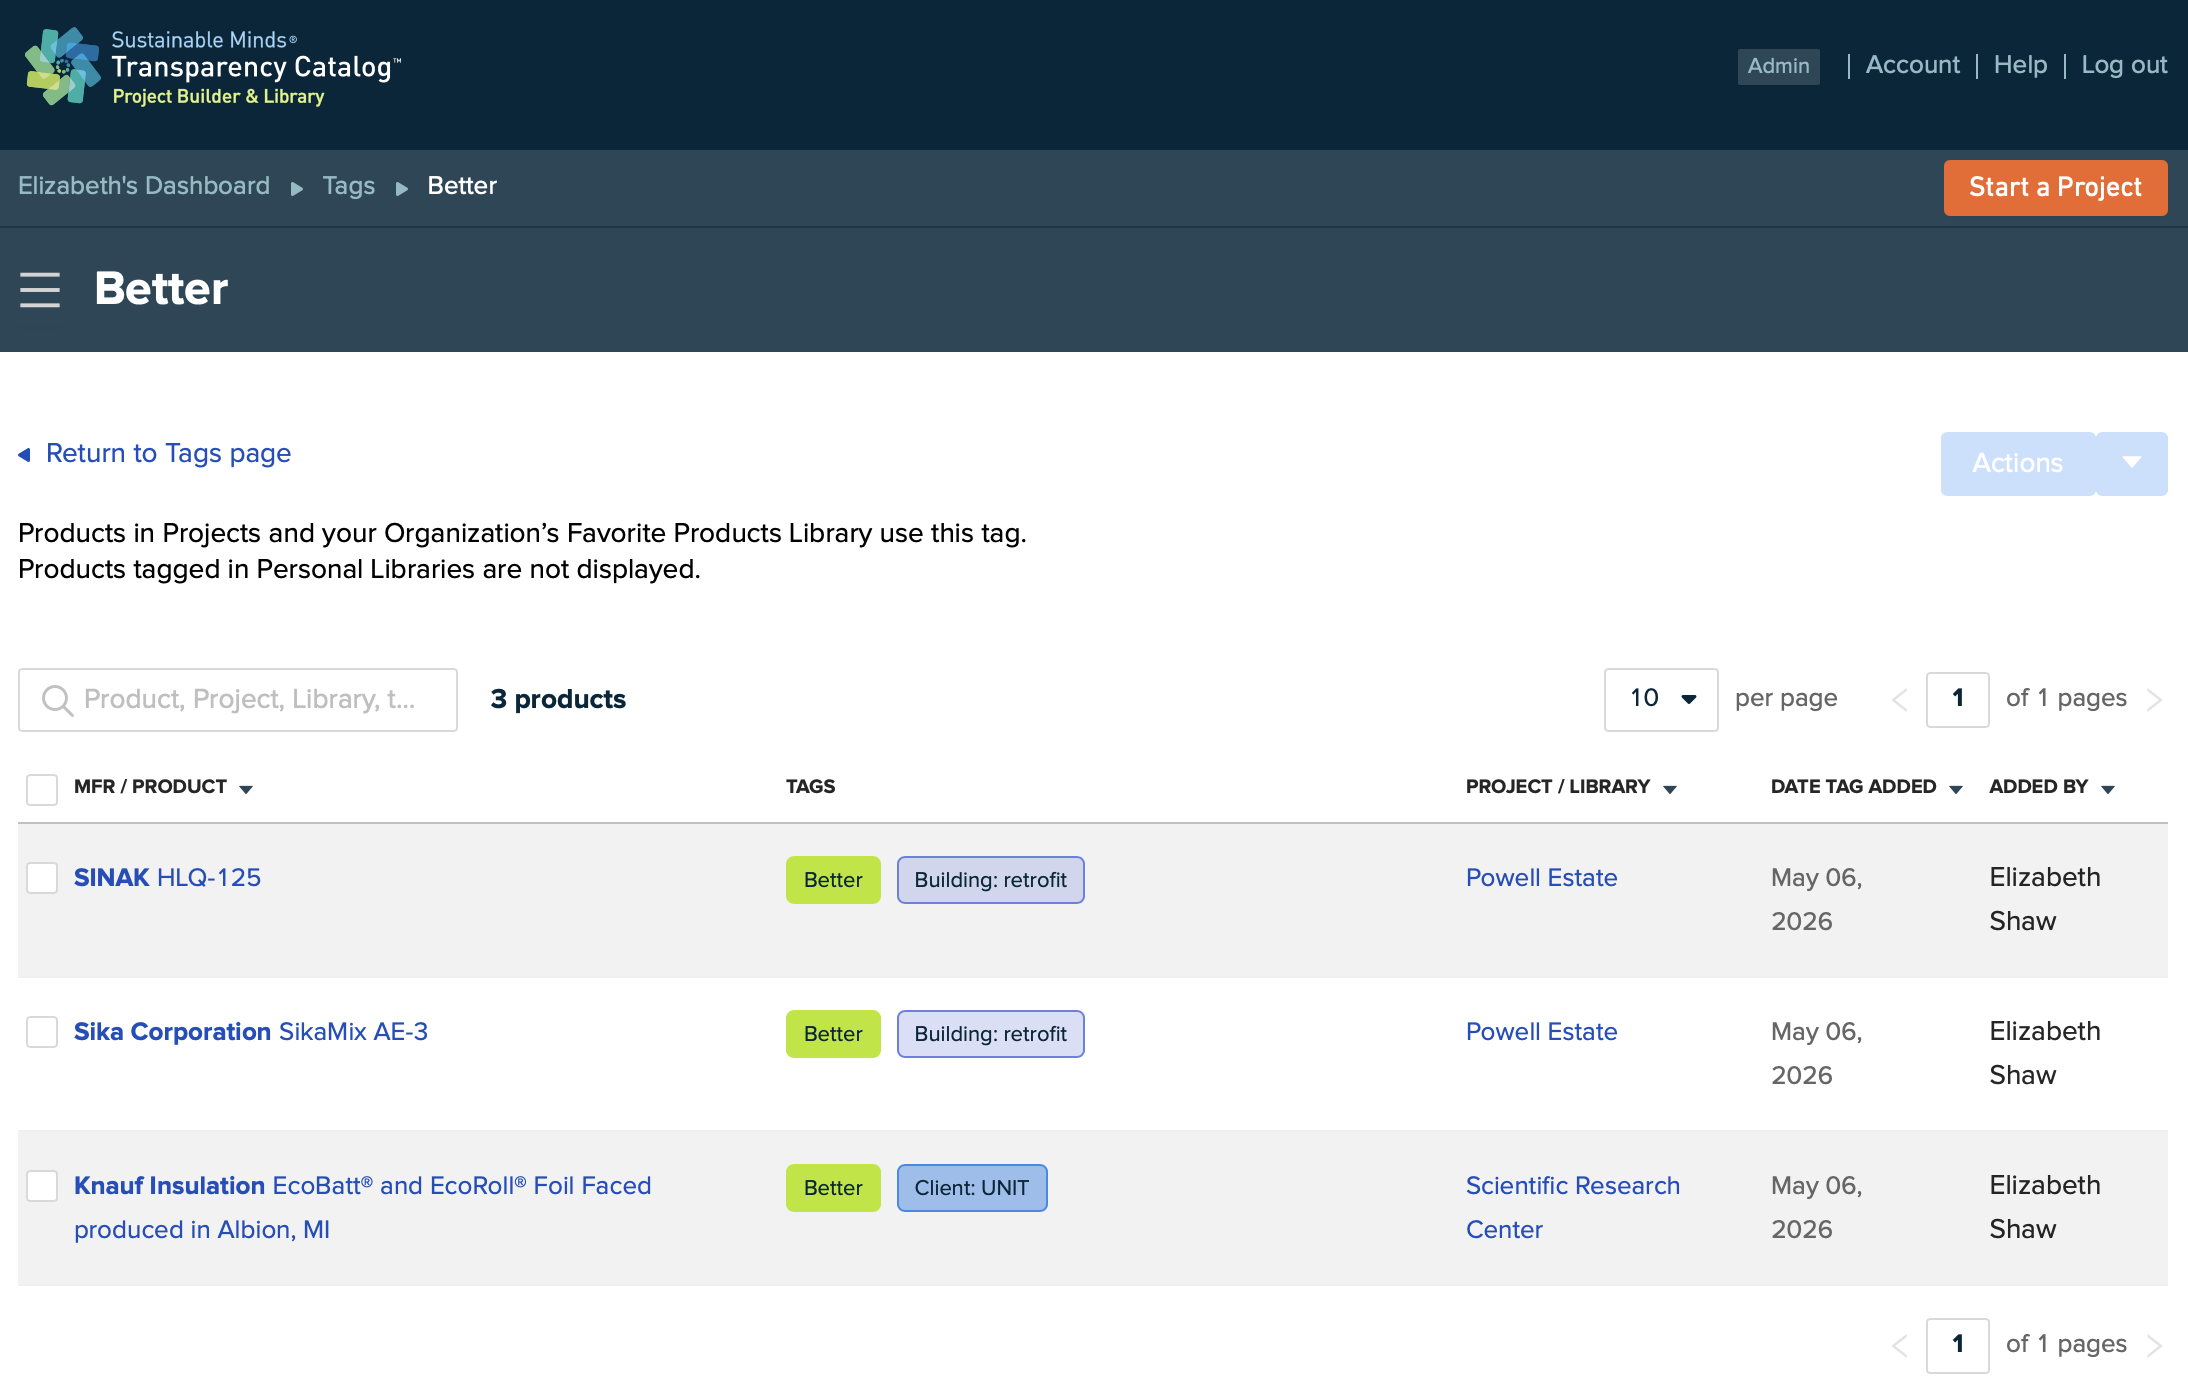Click the Start a Project button
This screenshot has width=2188, height=1400.
(2055, 187)
